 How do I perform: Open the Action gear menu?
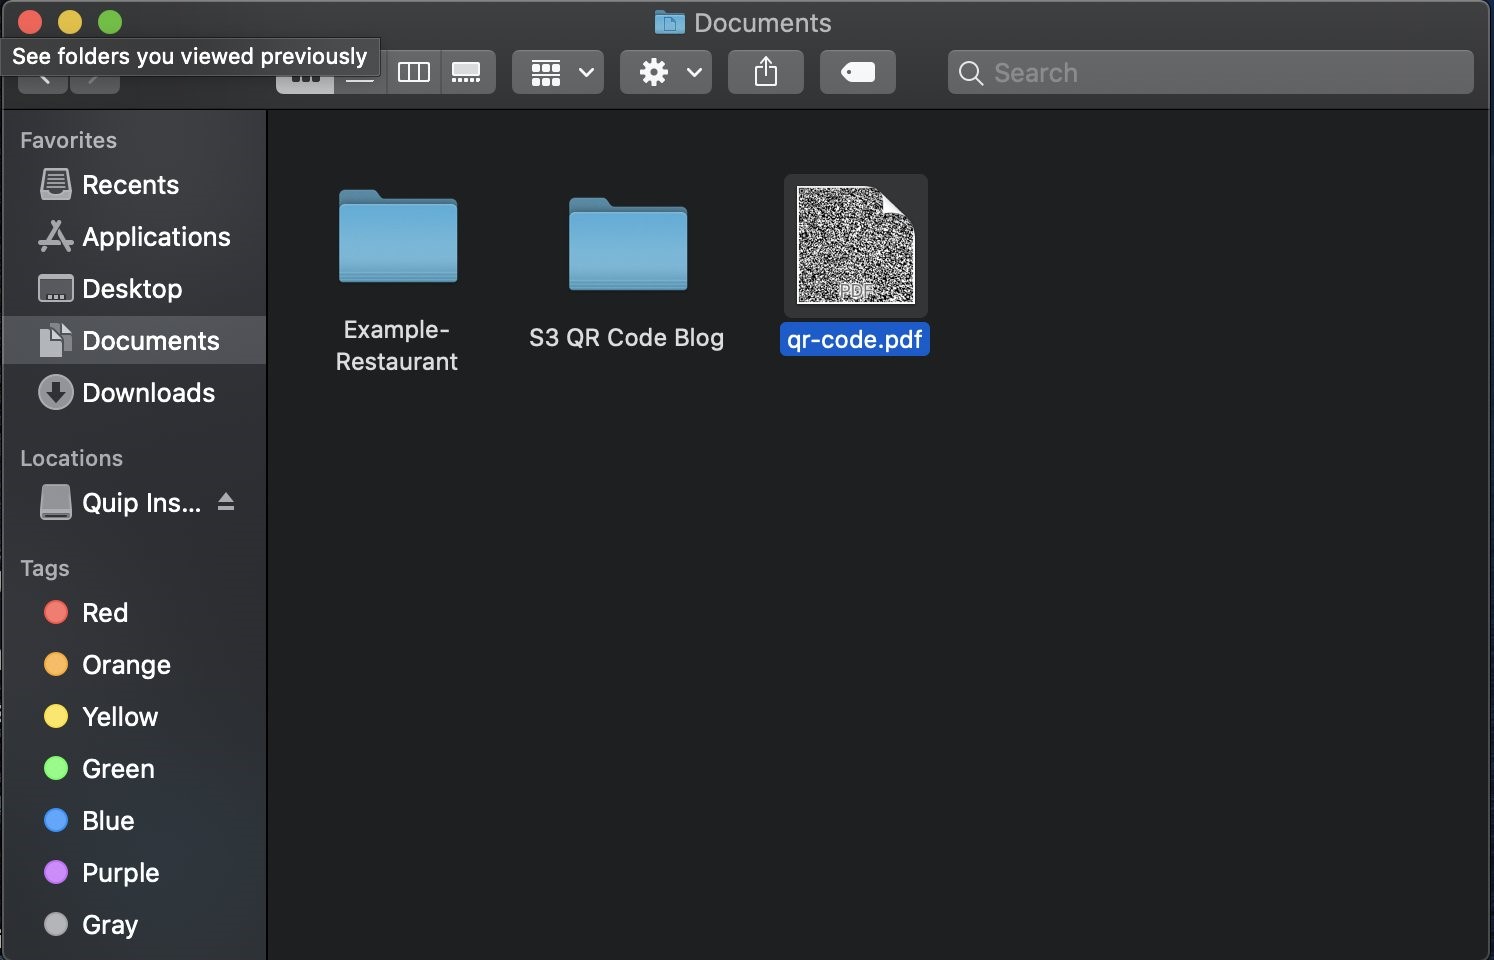click(666, 72)
